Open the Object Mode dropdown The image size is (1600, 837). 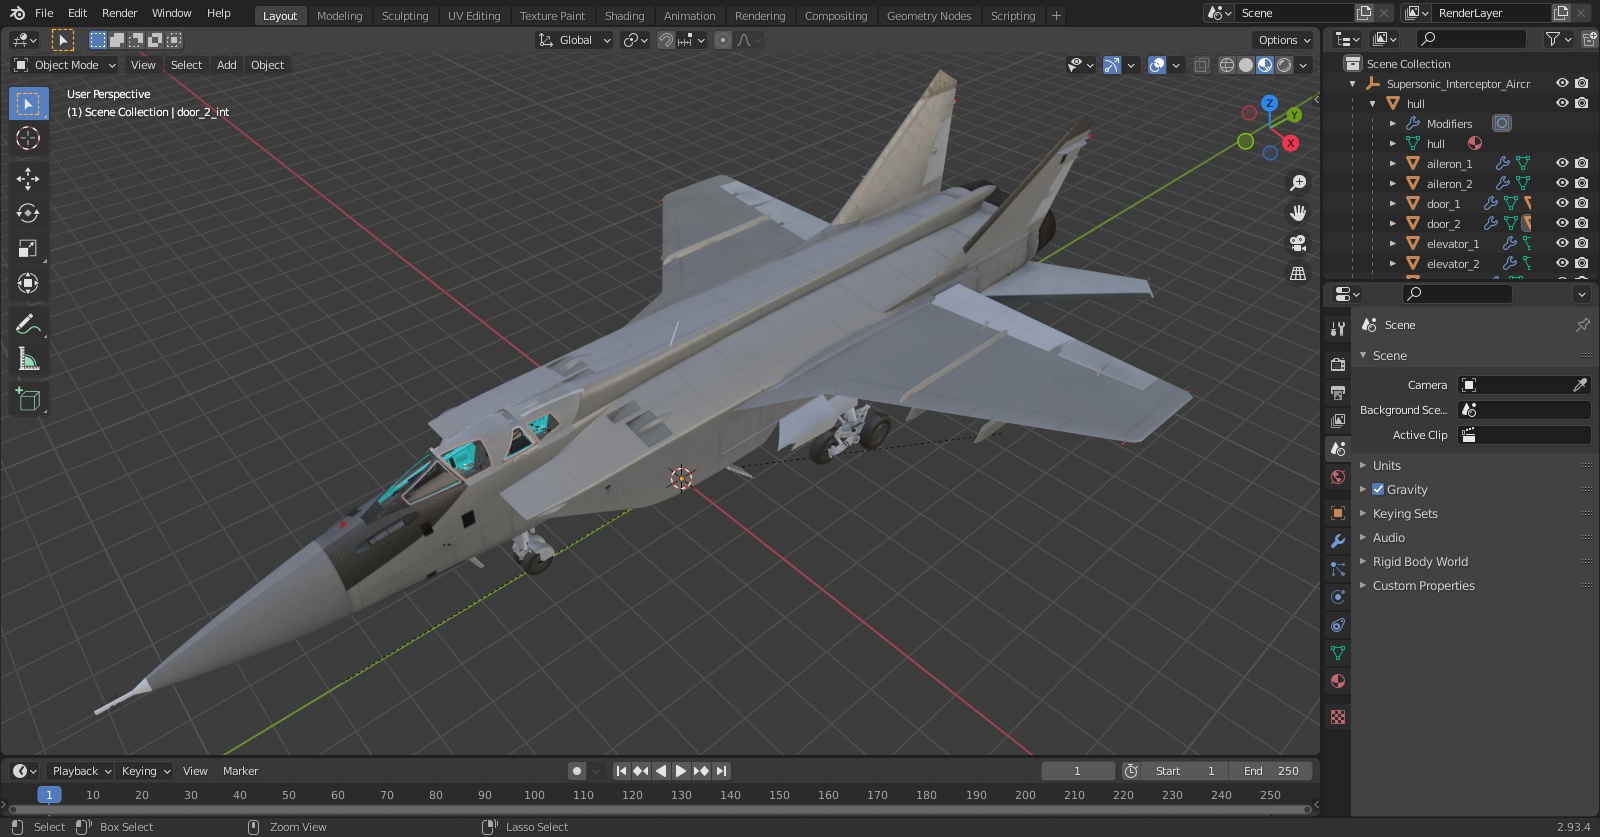(x=65, y=65)
